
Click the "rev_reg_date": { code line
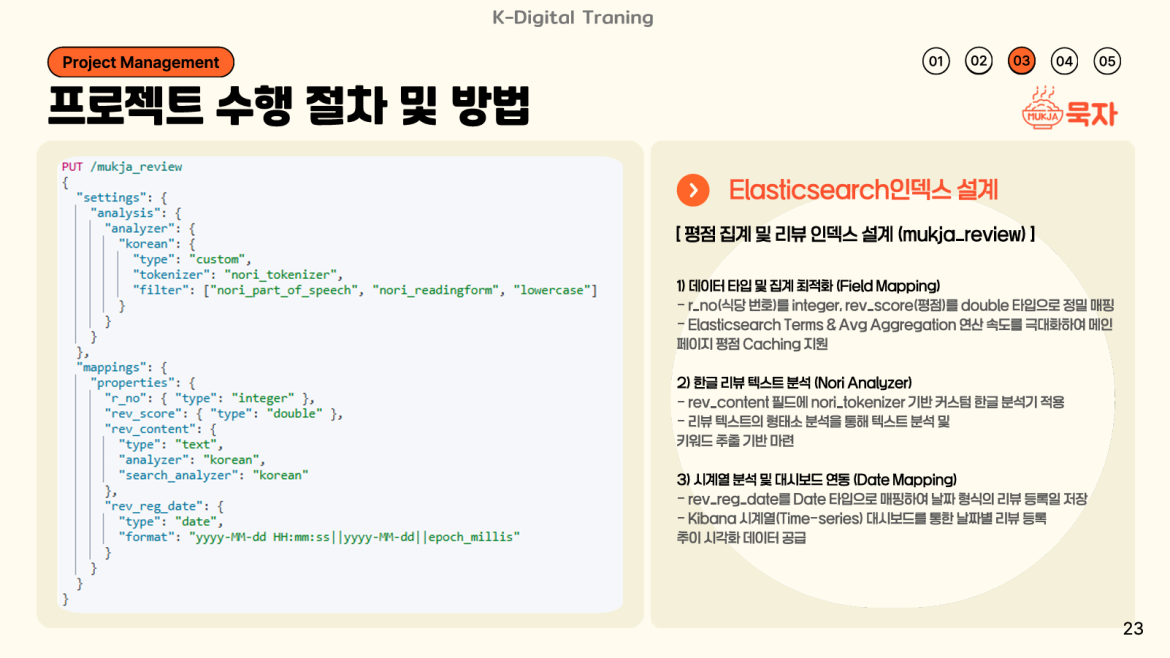pos(163,506)
